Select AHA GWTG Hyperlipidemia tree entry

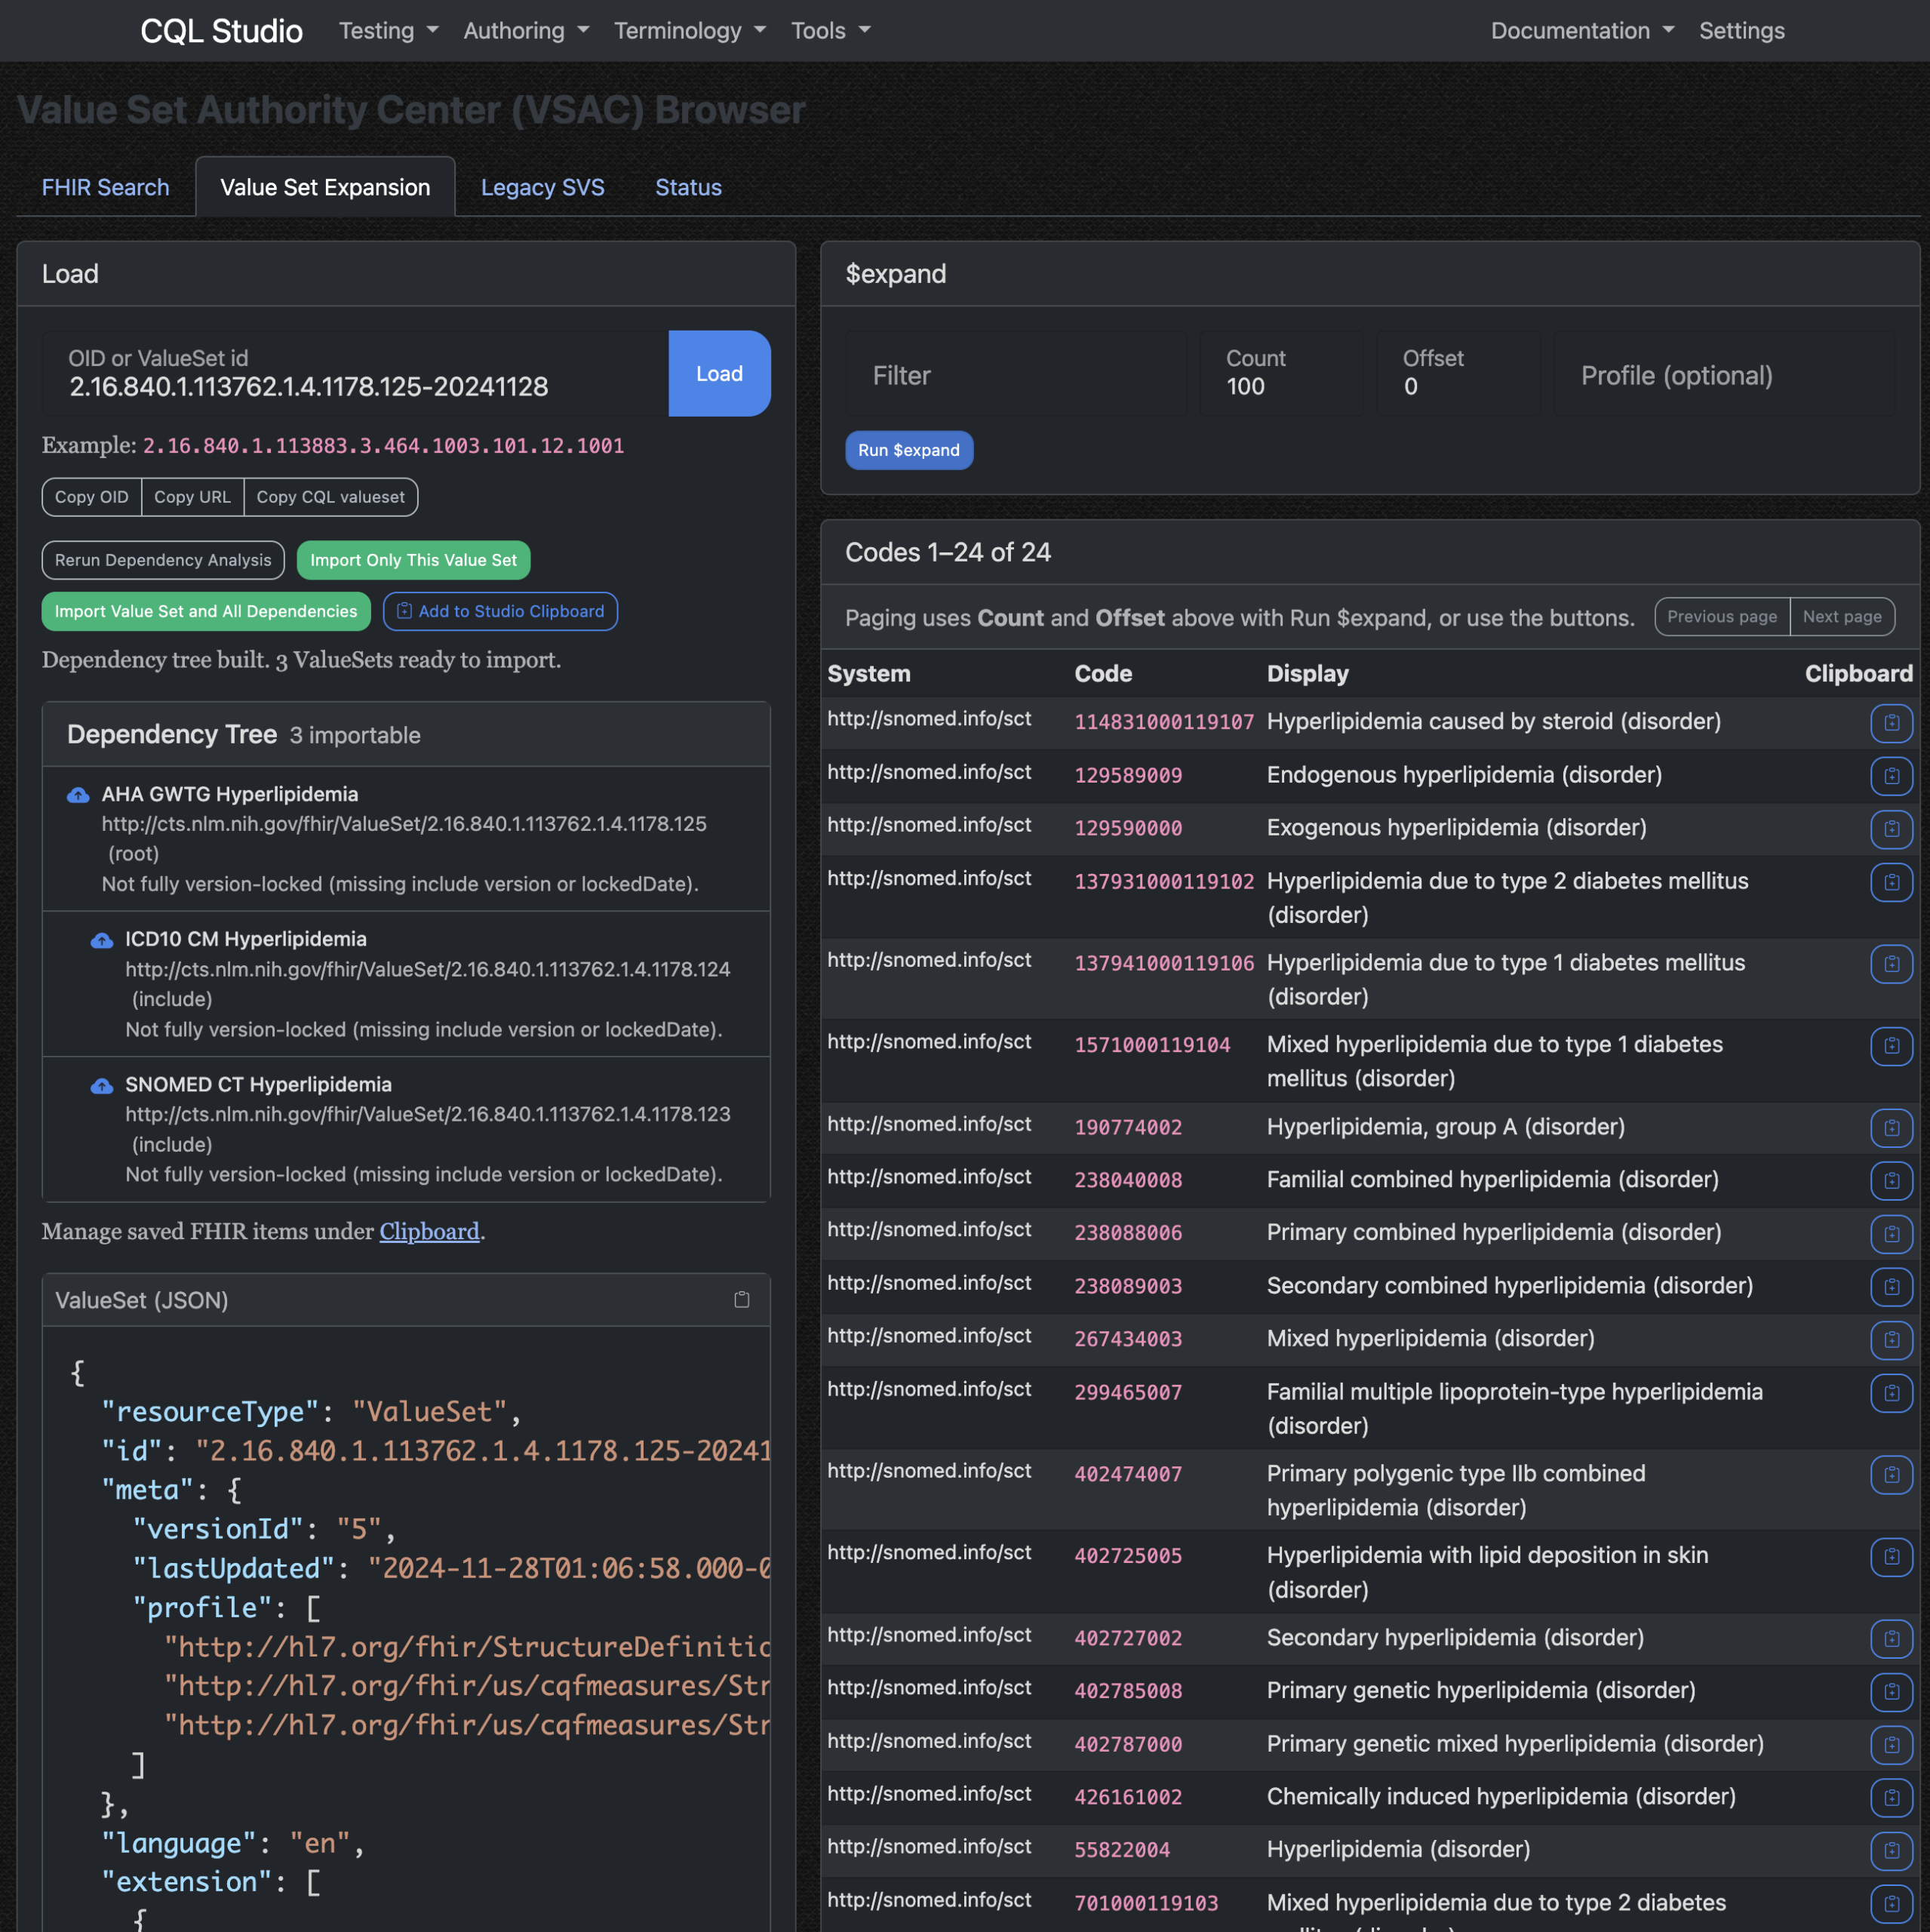(x=406, y=839)
